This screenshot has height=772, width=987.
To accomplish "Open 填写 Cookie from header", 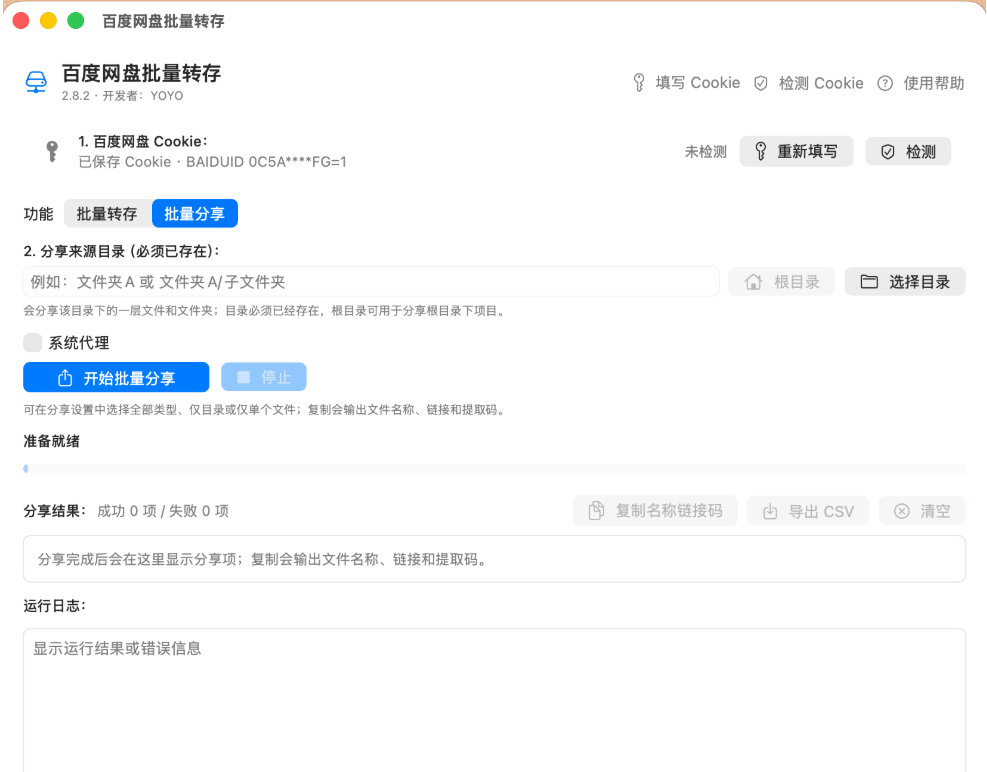I will pyautogui.click(x=687, y=83).
